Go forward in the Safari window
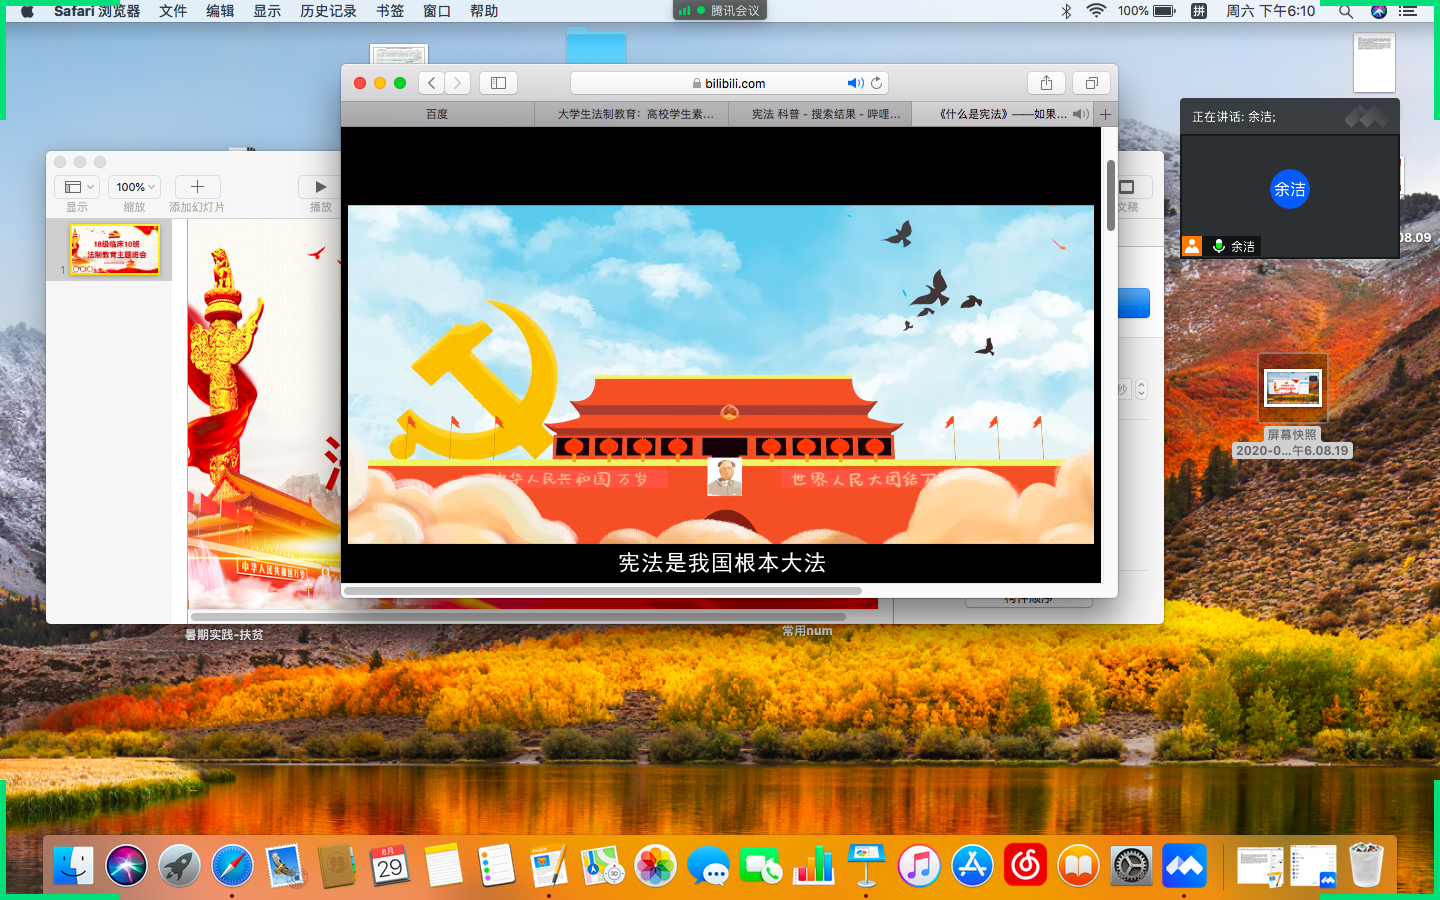The width and height of the screenshot is (1440, 900). (457, 83)
